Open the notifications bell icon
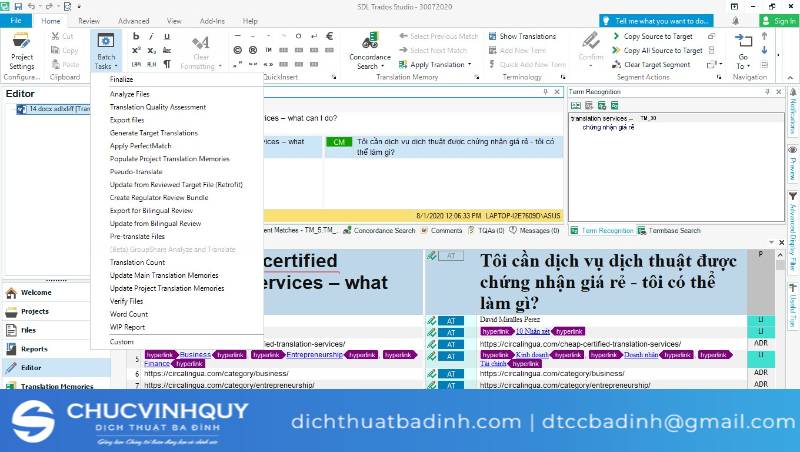The image size is (800, 452). click(x=735, y=21)
